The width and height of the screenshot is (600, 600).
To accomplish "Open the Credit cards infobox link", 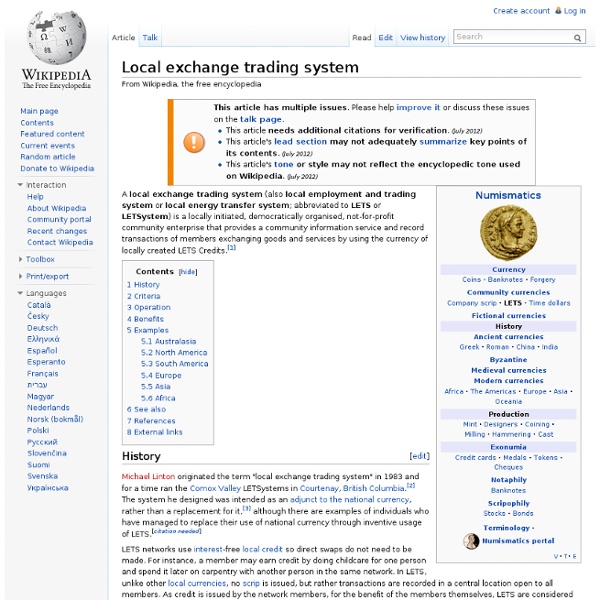I will 475,458.
